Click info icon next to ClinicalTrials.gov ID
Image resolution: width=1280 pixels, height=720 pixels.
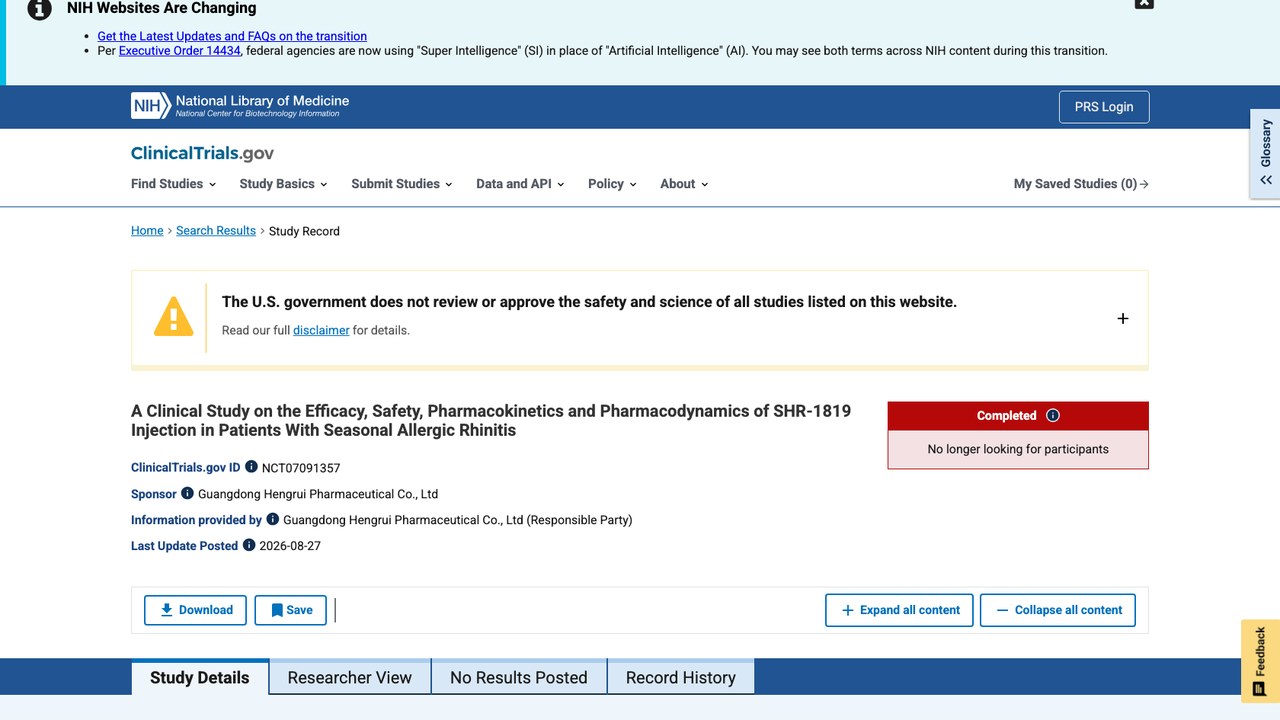(x=251, y=467)
